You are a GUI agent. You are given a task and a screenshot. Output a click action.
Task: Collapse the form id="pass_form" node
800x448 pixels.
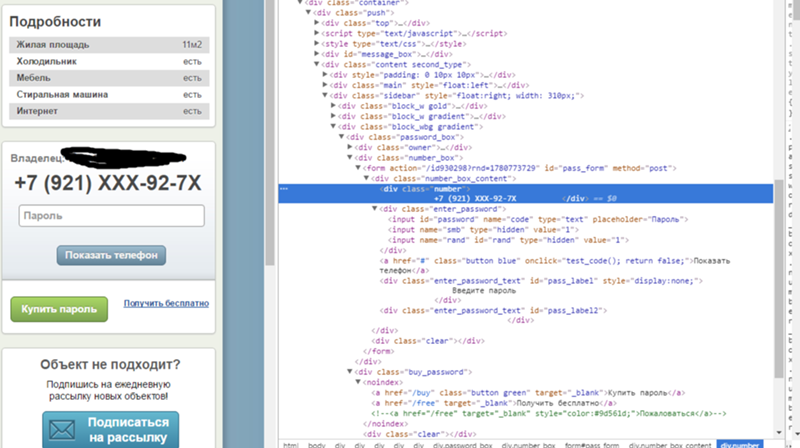(x=358, y=168)
